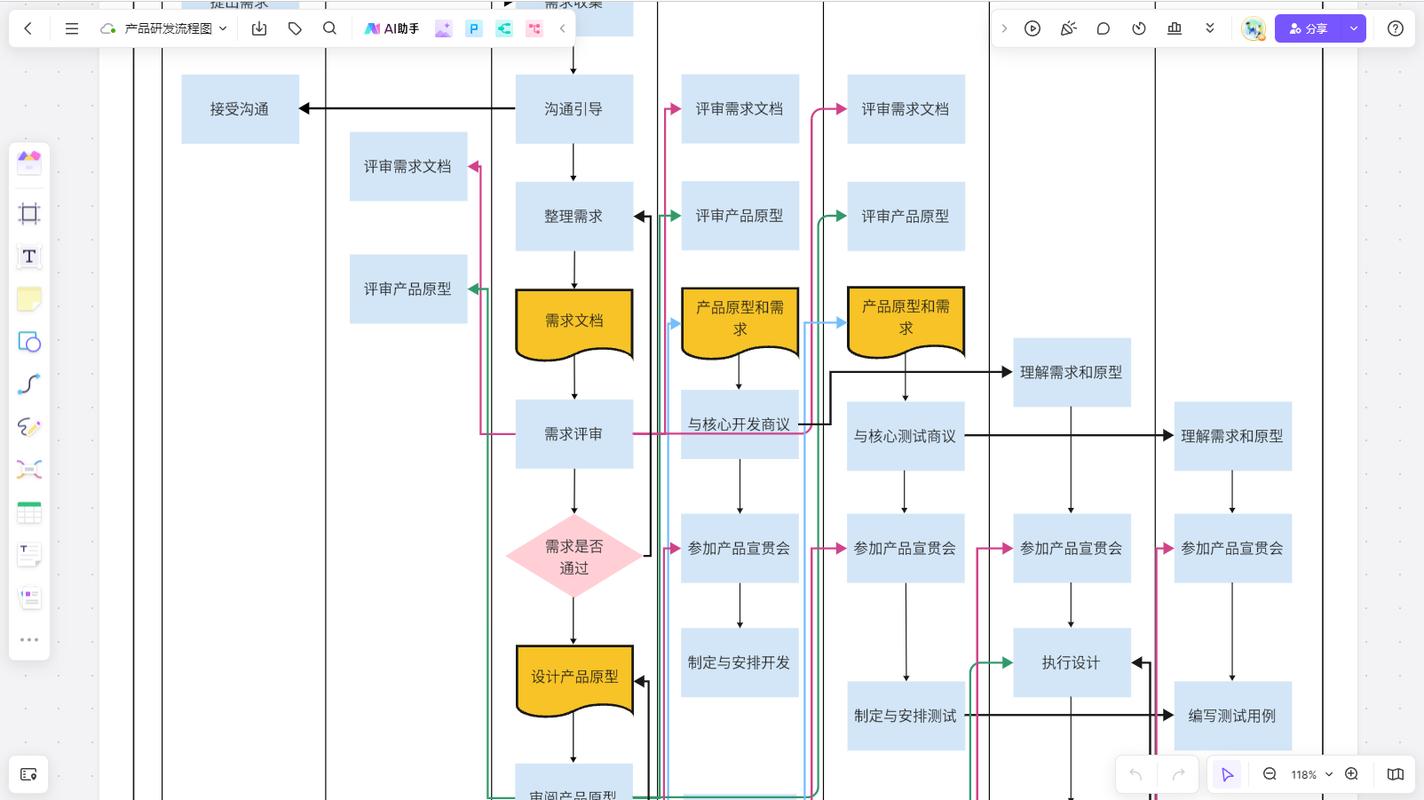
Task: Zoom in with the plus magnifier
Action: tap(1352, 774)
